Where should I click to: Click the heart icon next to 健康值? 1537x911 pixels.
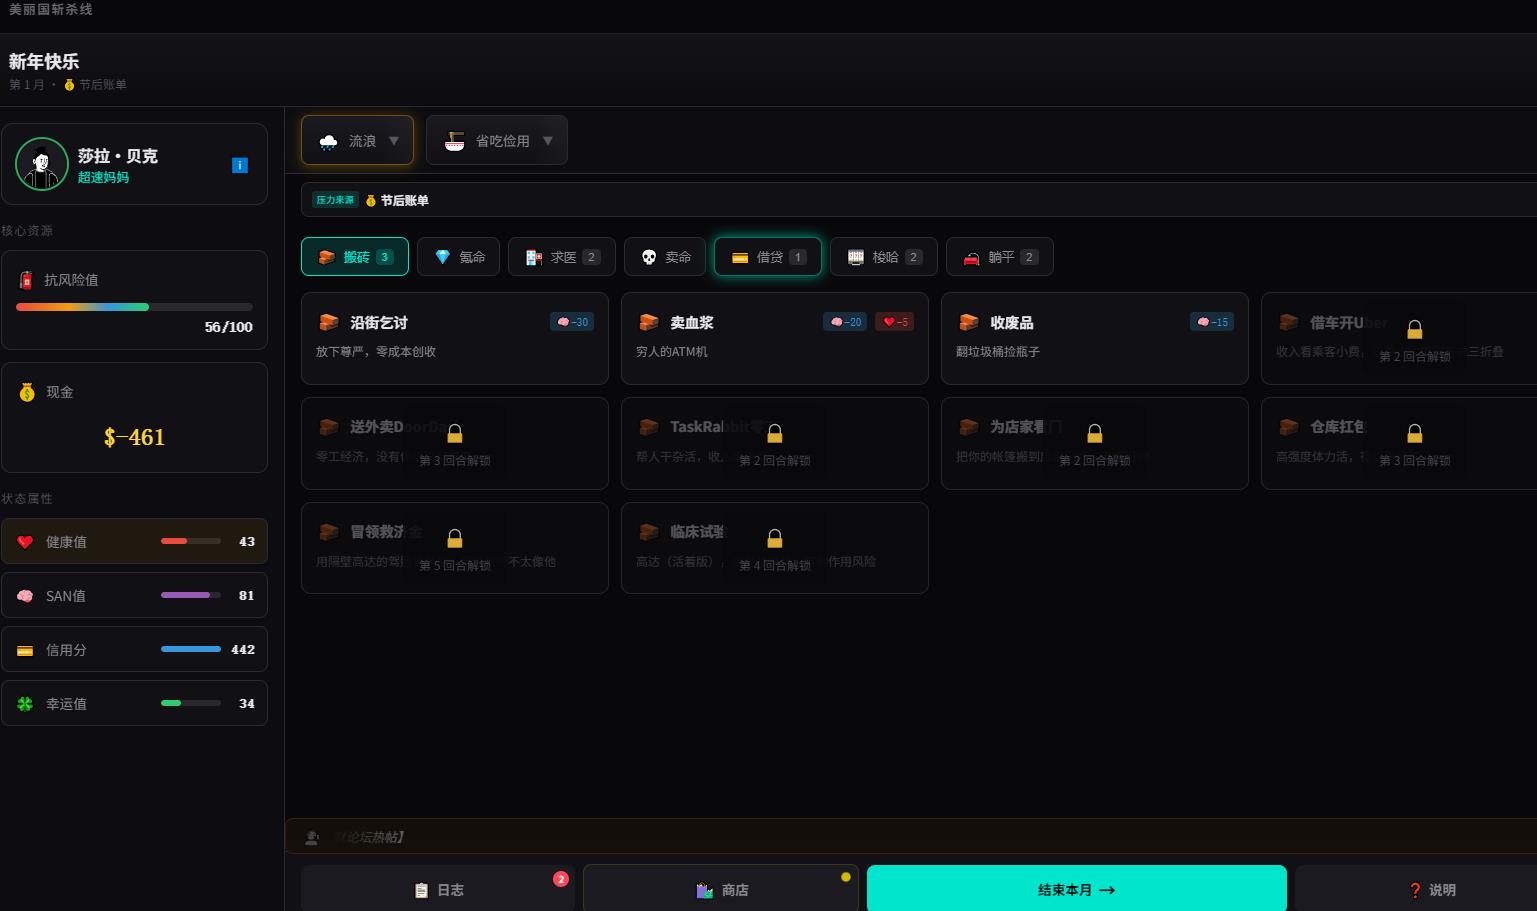pyautogui.click(x=25, y=542)
